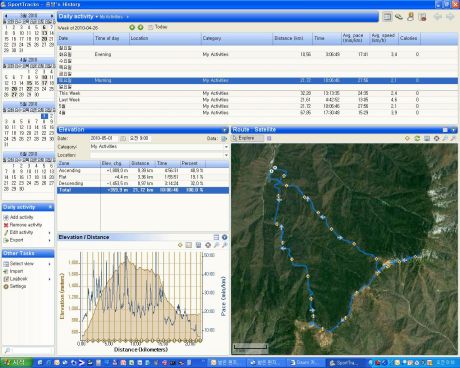Image resolution: width=460 pixels, height=368 pixels.
Task: Open the Export submenu
Action: (x=17, y=240)
